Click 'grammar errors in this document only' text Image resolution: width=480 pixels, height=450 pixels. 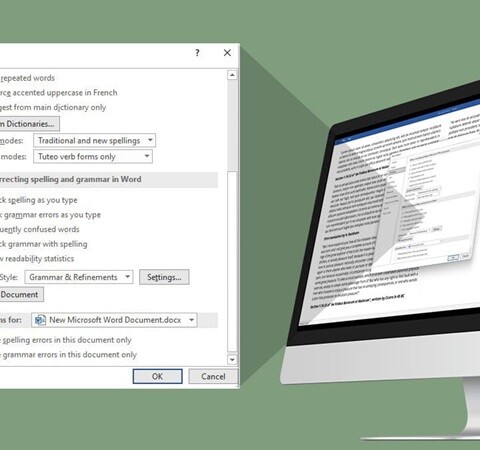click(x=70, y=355)
